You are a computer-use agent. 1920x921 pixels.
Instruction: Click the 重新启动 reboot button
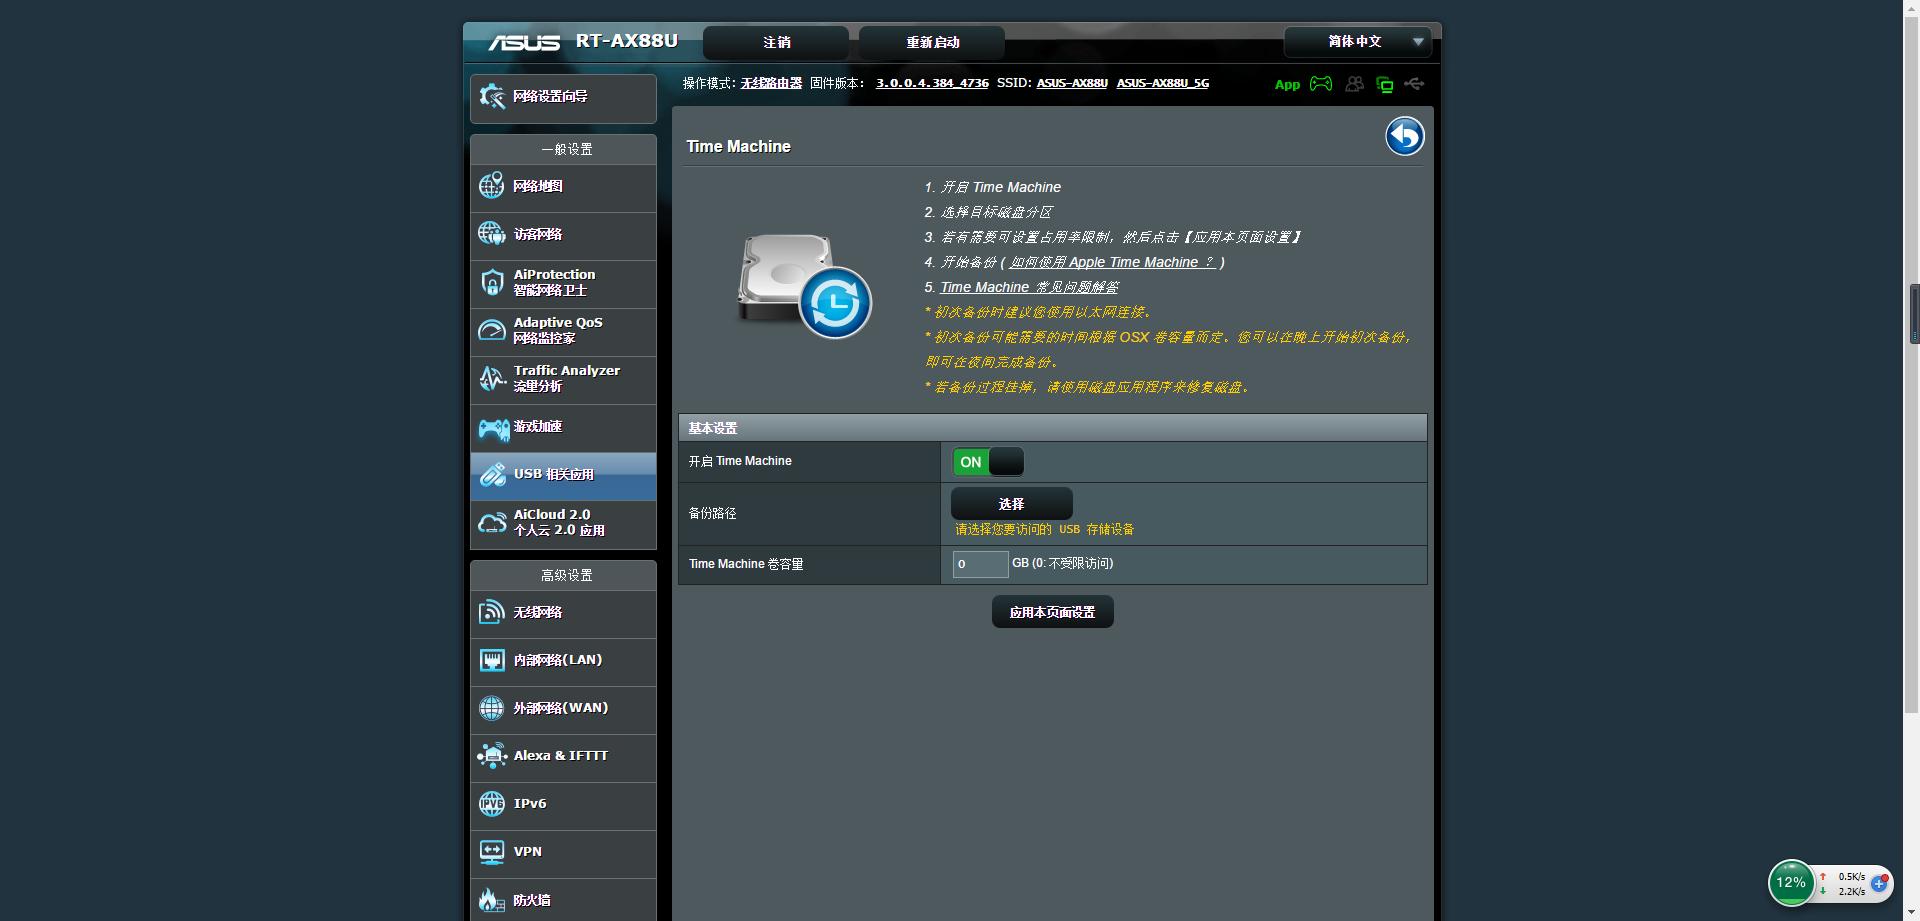932,42
